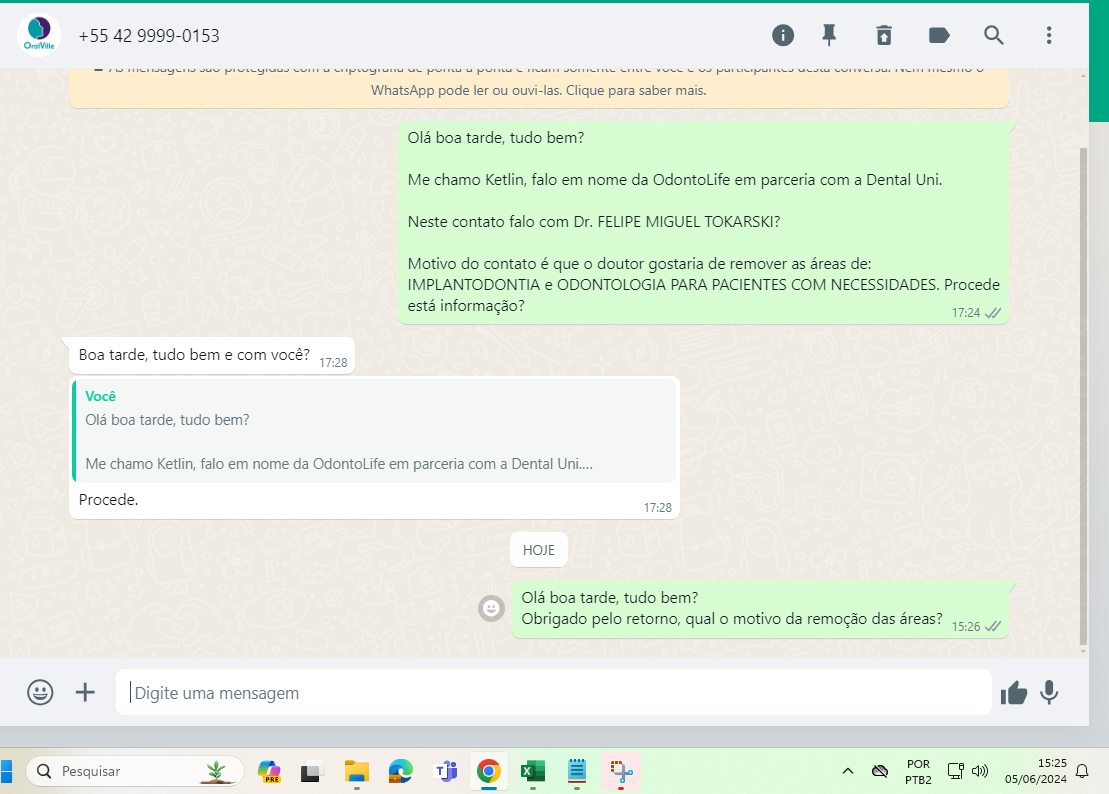Open Task View on the taskbar

[312, 771]
